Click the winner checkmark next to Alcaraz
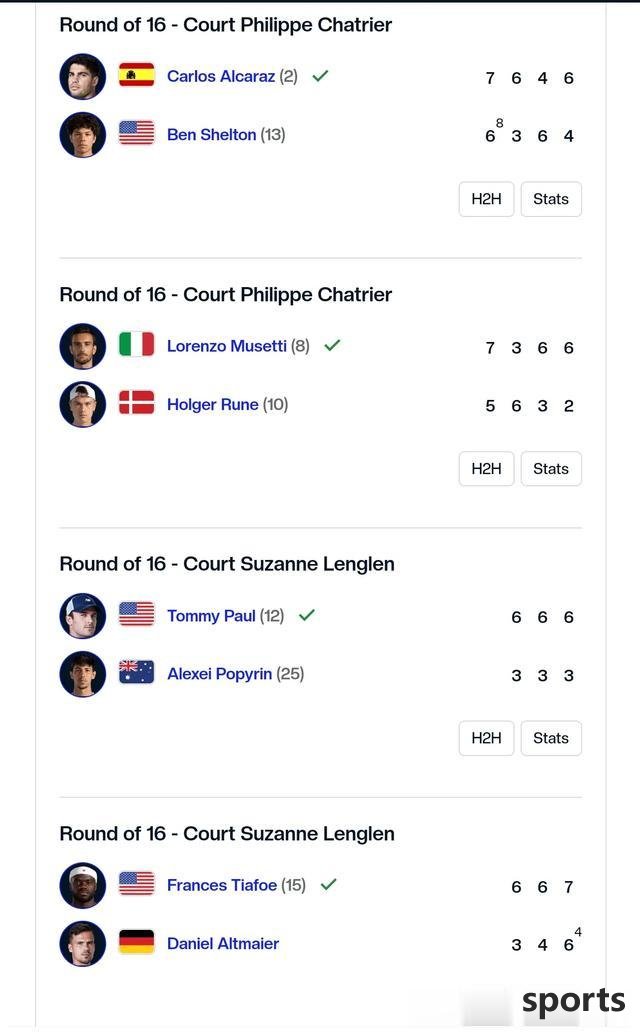The width and height of the screenshot is (640, 1032). point(320,76)
